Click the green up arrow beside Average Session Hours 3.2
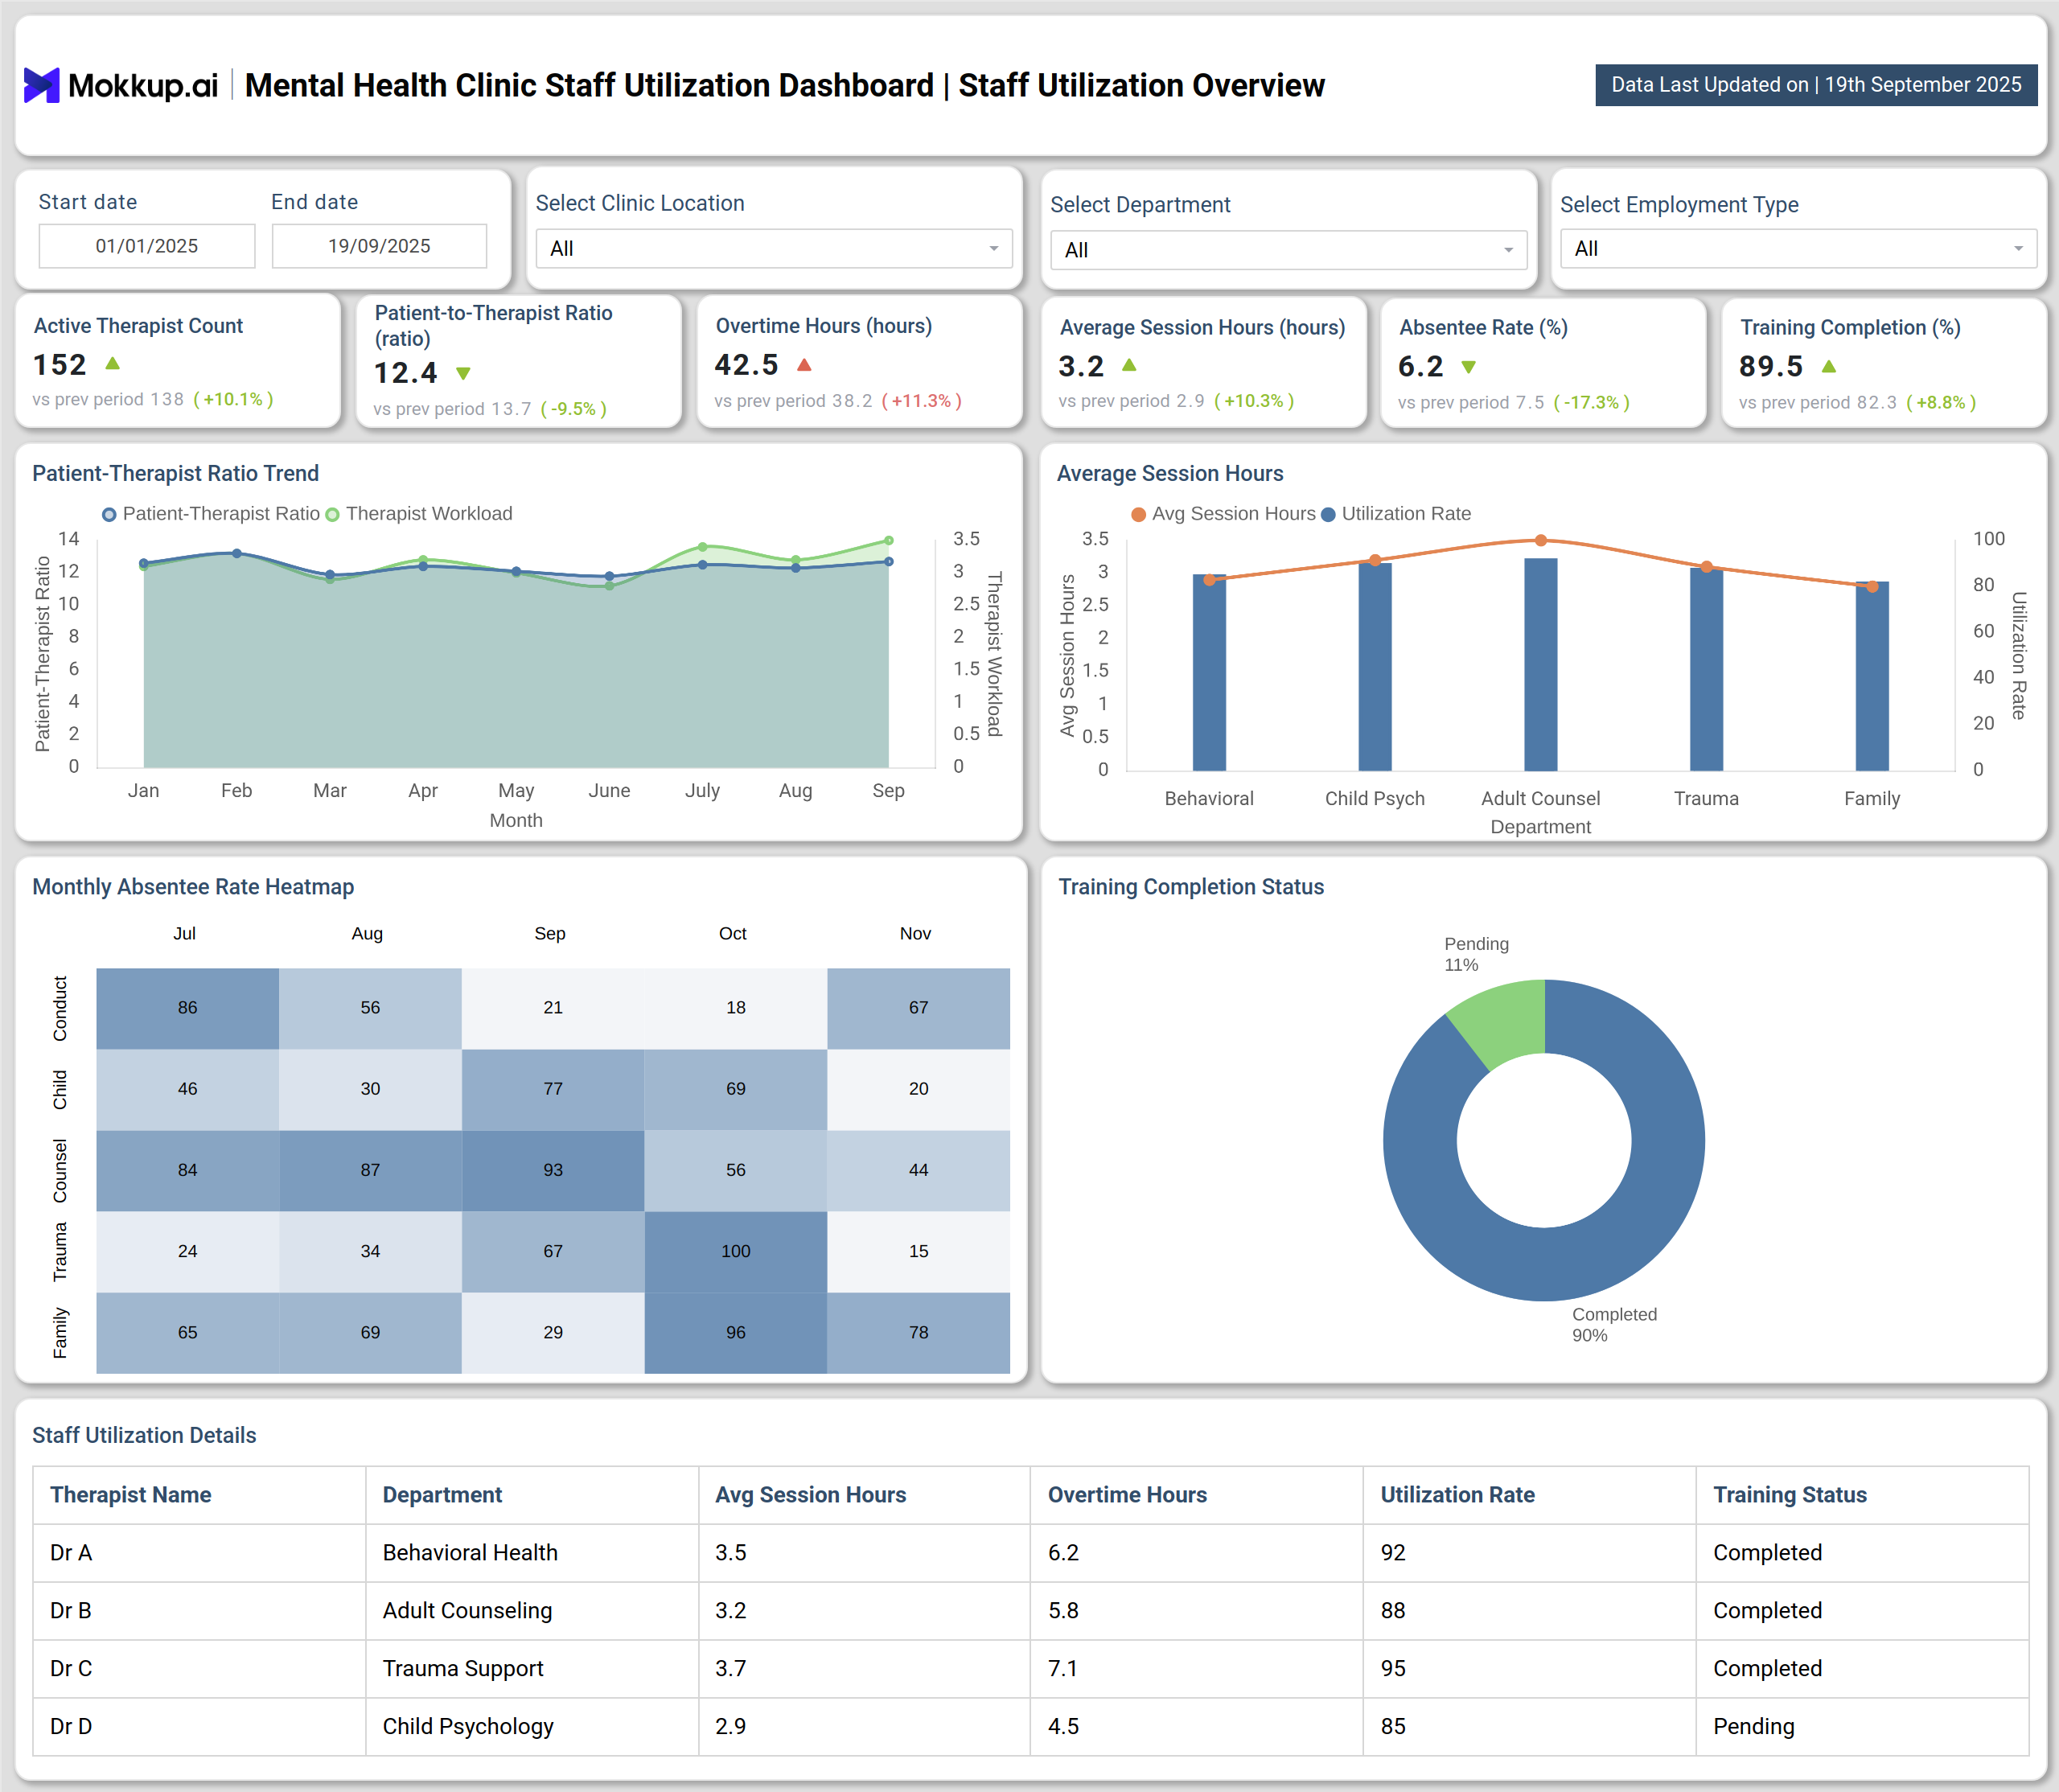This screenshot has height=1792, width=2059. pyautogui.click(x=1129, y=366)
